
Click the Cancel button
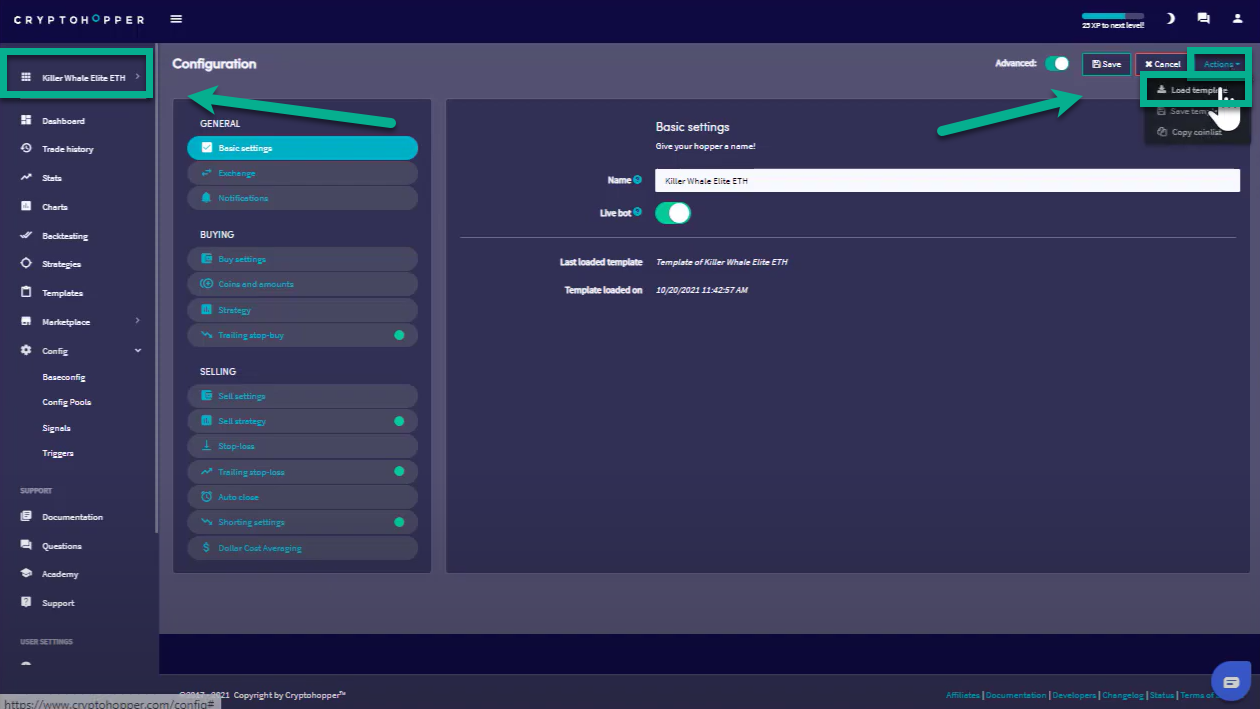pyautogui.click(x=1162, y=64)
